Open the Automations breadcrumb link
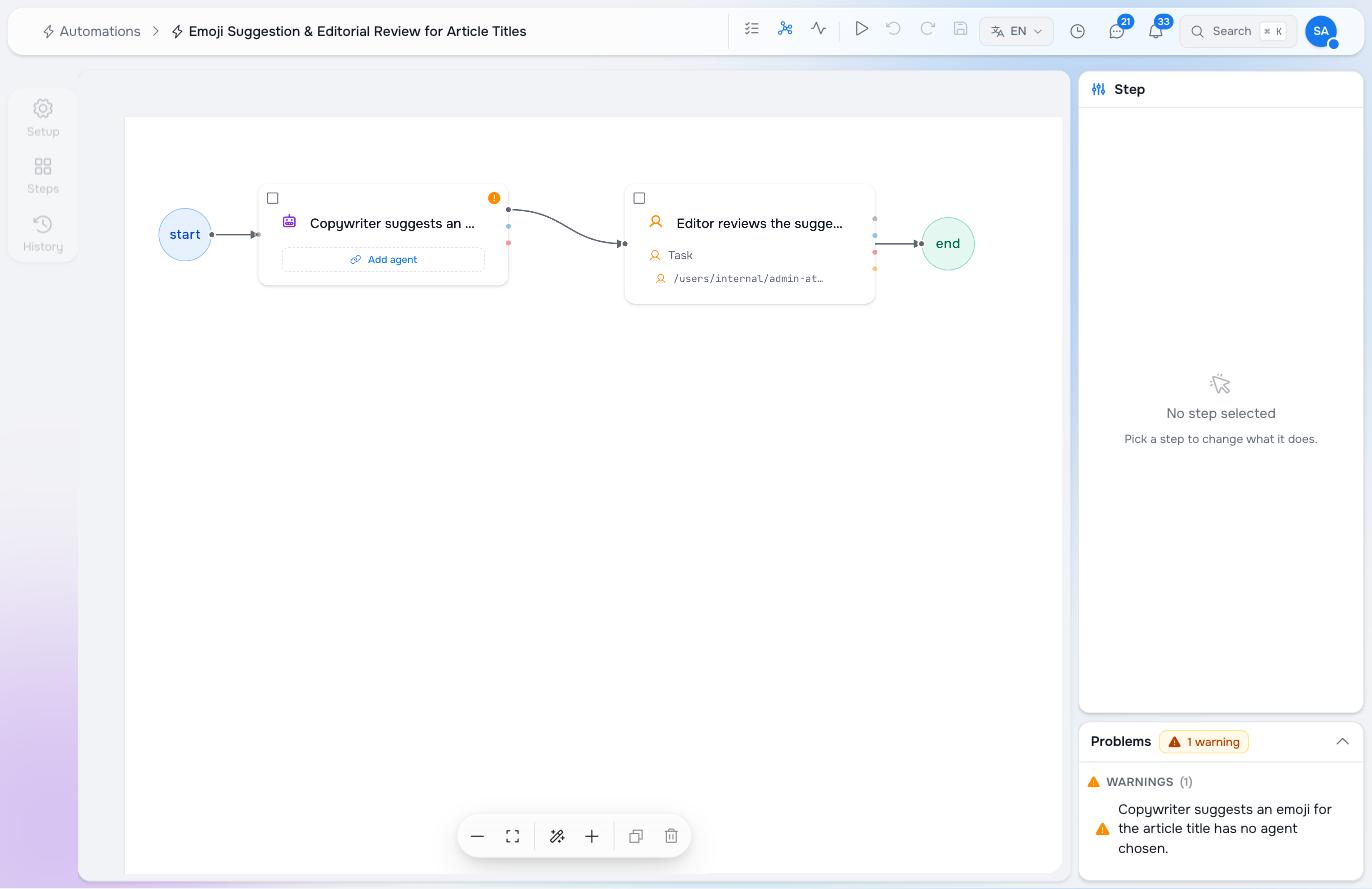Image resolution: width=1372 pixels, height=889 pixels. click(91, 31)
